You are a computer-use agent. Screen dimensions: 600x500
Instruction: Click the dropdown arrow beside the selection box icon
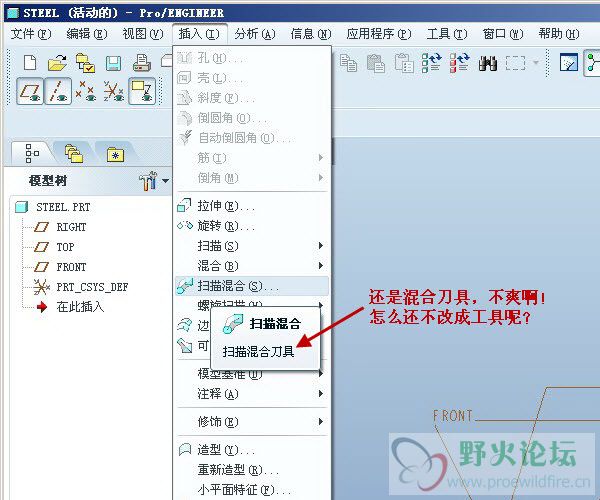point(536,63)
